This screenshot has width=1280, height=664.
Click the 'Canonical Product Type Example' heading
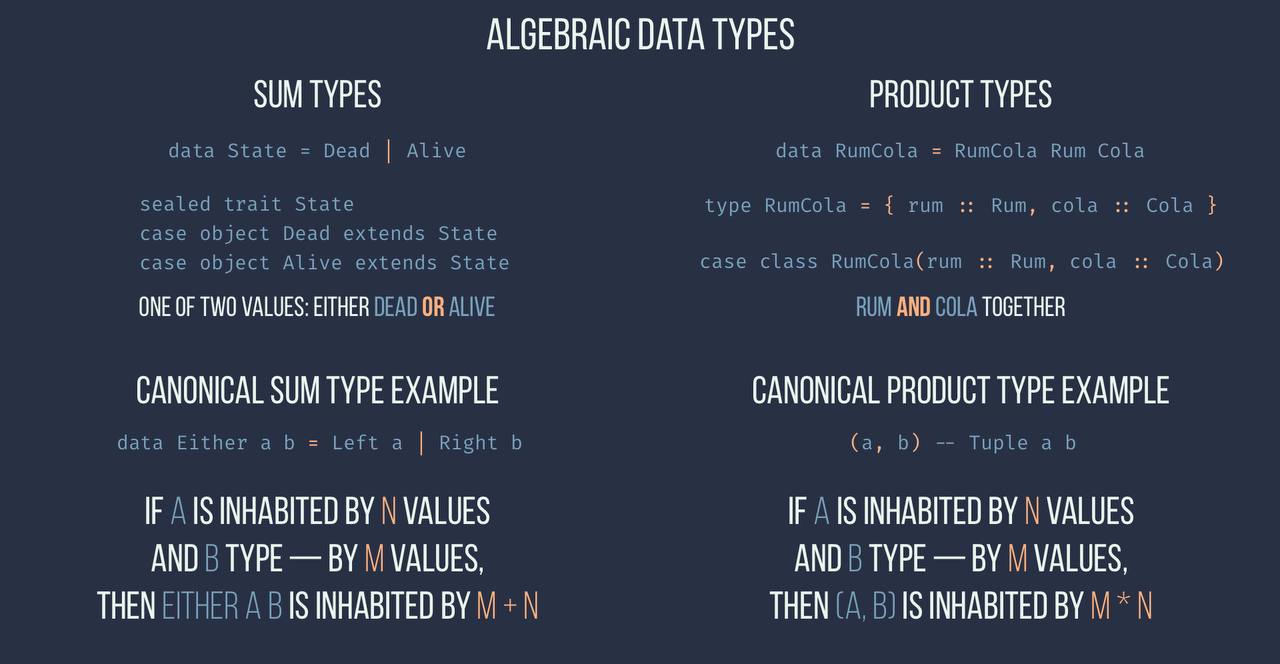click(x=960, y=390)
